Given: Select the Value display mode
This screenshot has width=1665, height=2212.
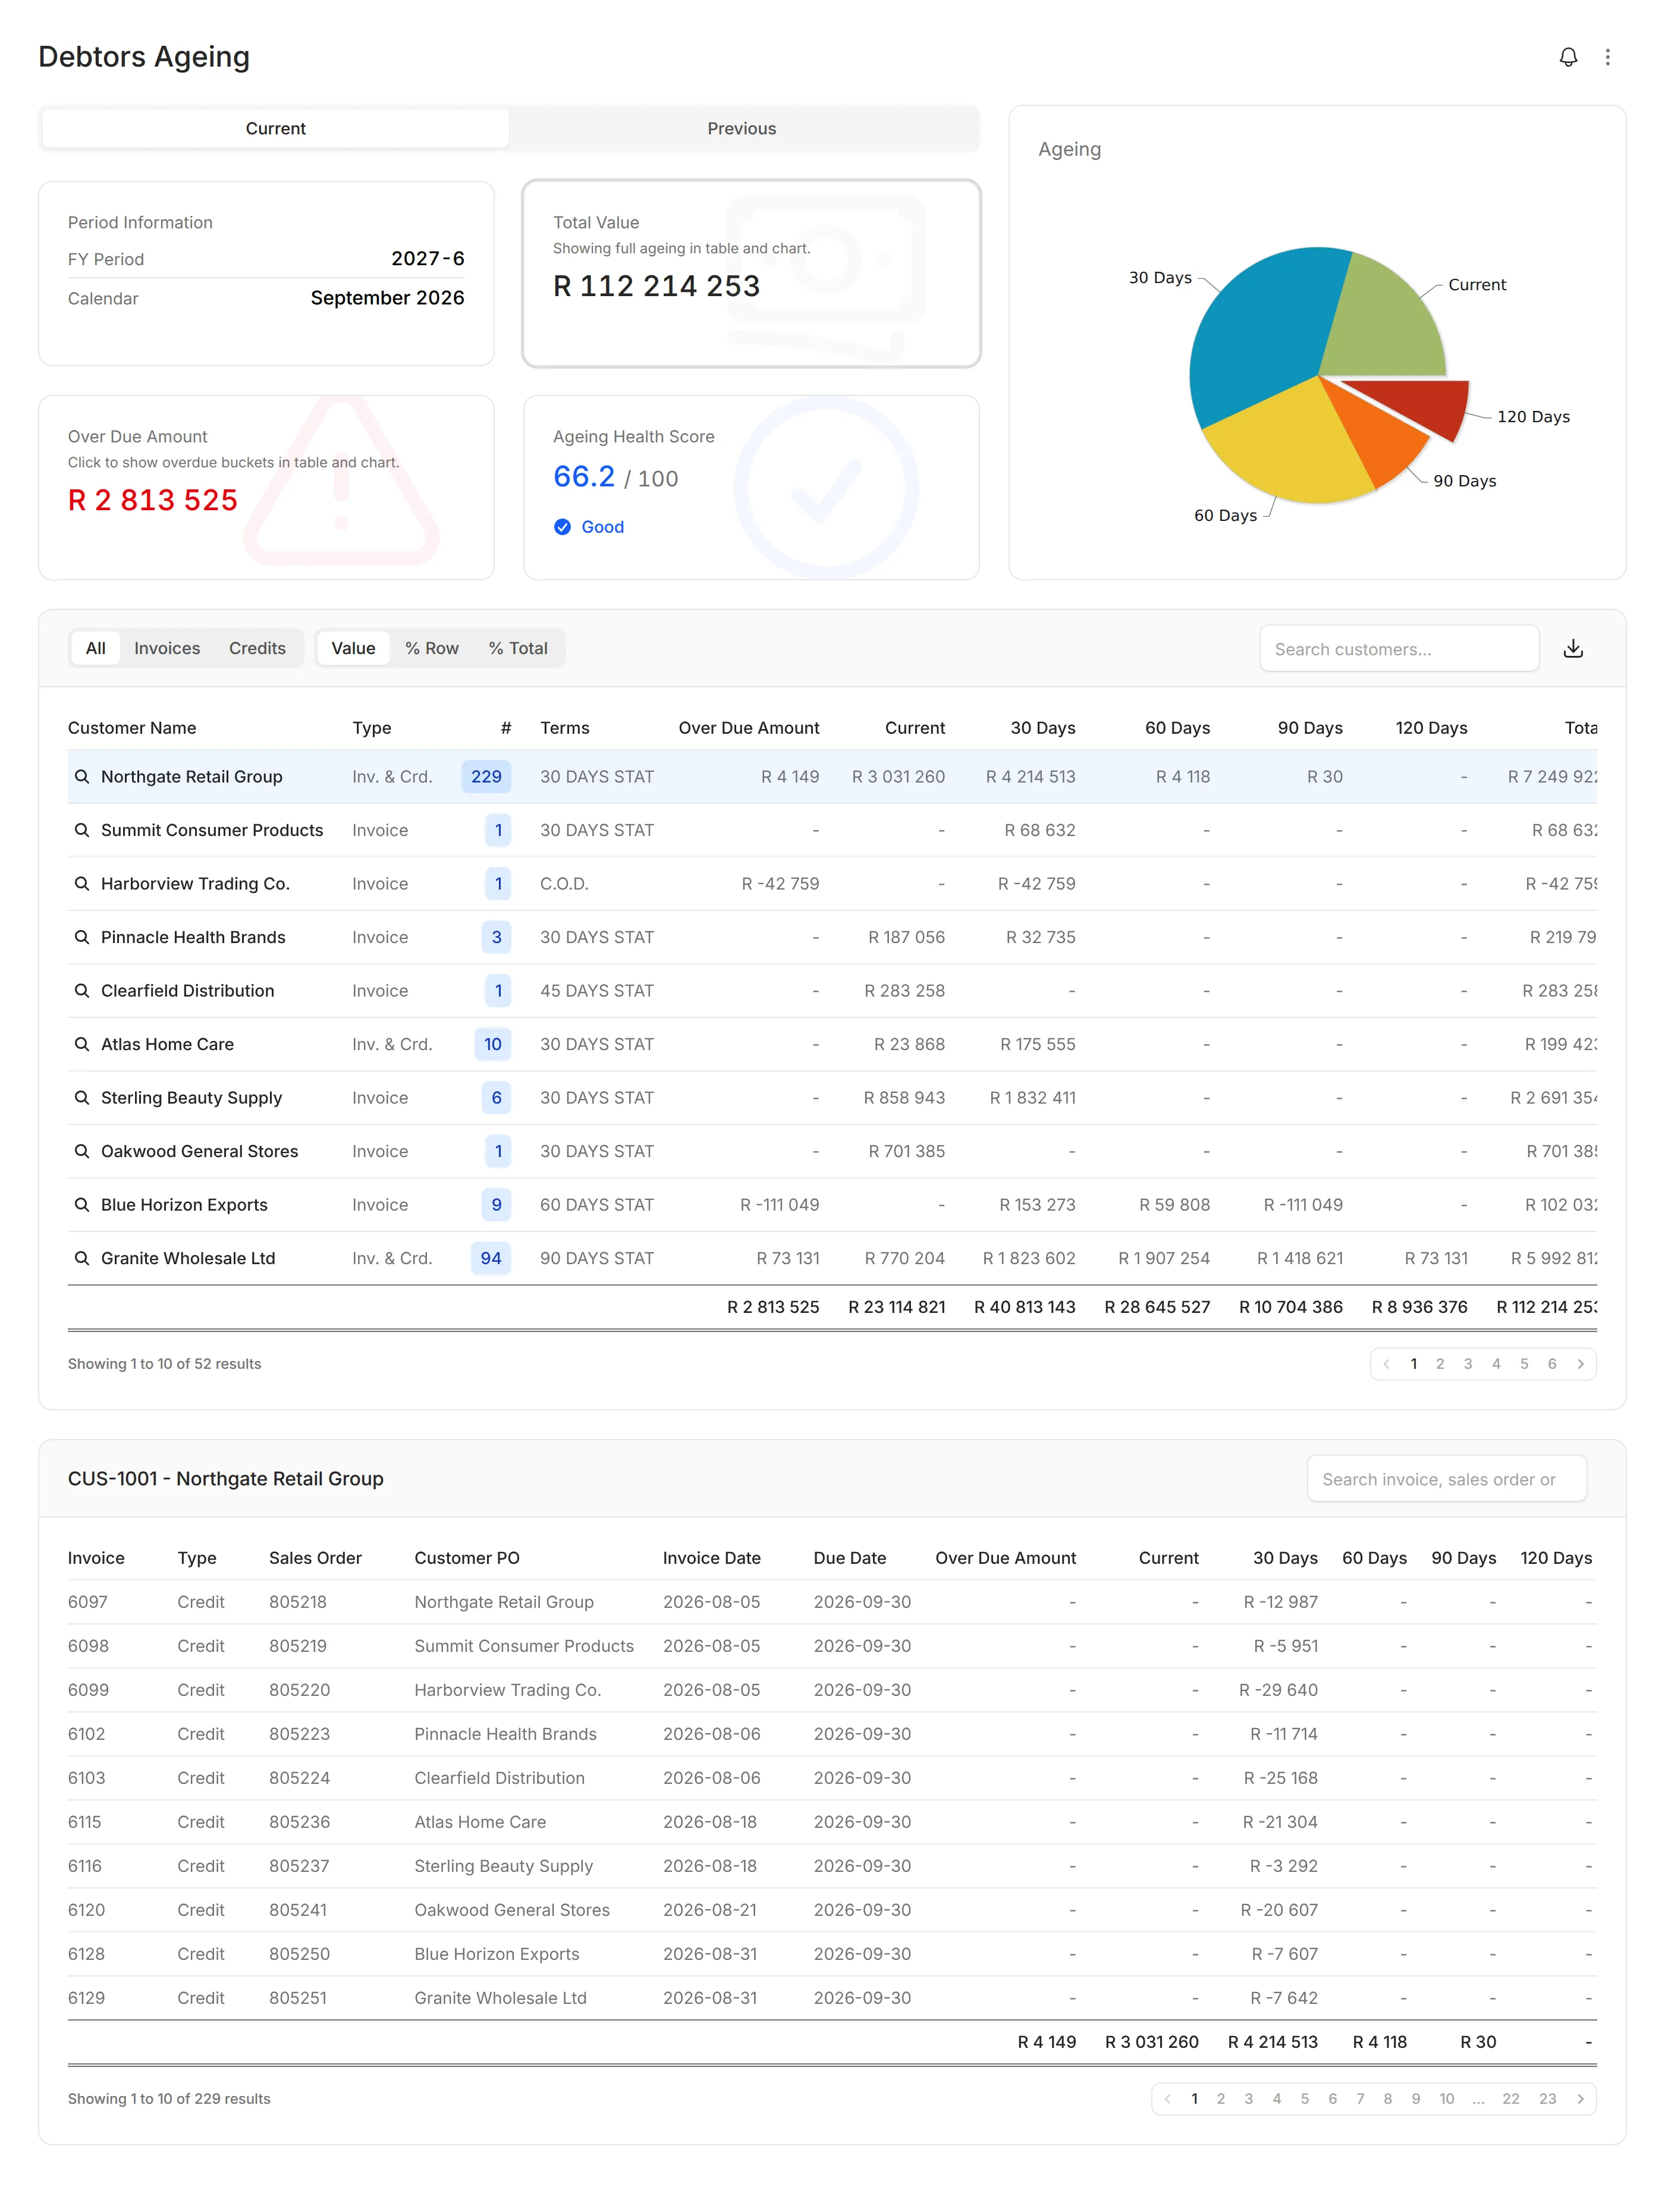Looking at the screenshot, I should pos(353,648).
